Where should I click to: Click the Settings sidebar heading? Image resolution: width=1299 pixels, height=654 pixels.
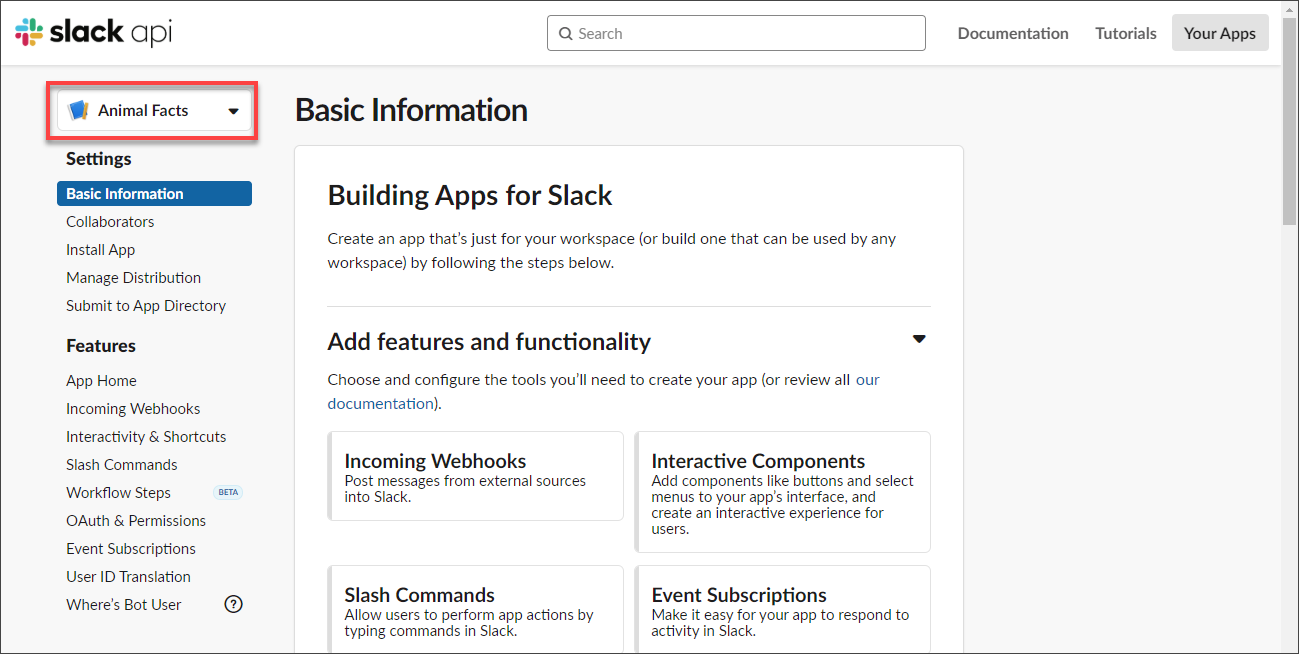coord(99,159)
